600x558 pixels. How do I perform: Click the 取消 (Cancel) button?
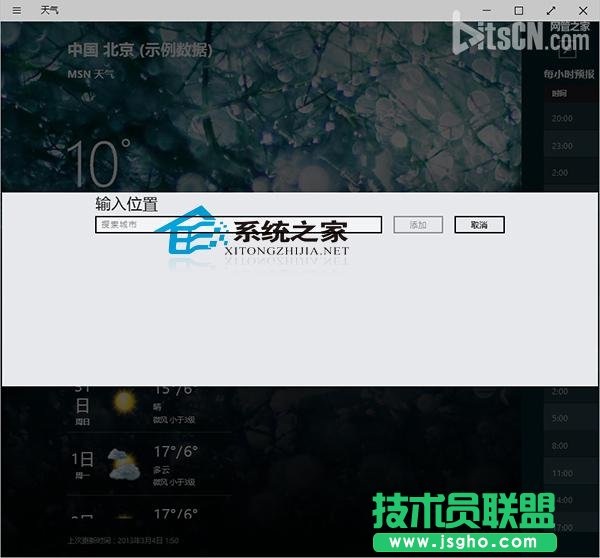479,225
